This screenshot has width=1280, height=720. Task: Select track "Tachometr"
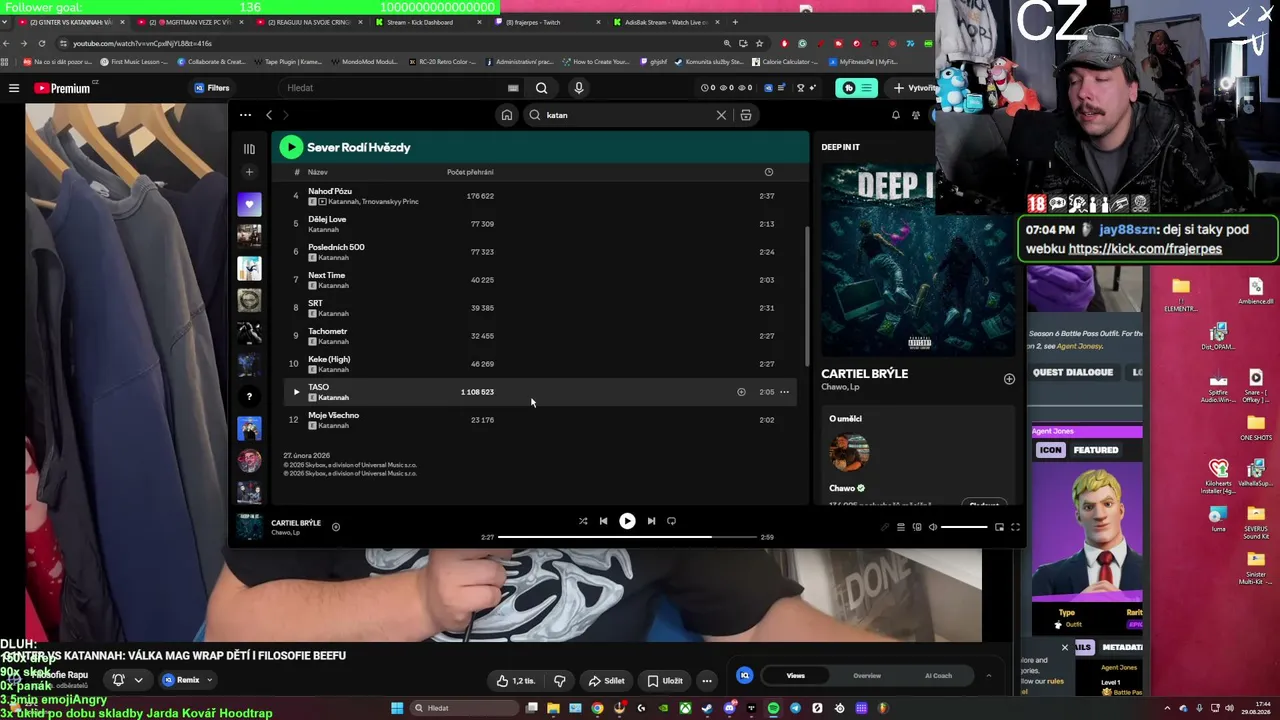pyautogui.click(x=328, y=331)
